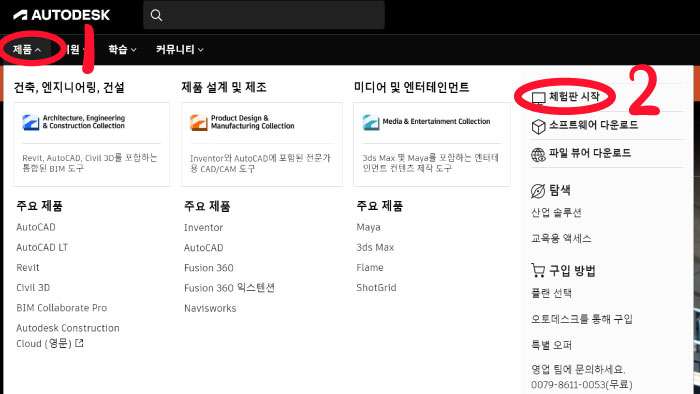Open the Product Design & Manufacturing Collection card
This screenshot has width=700, height=394.
pyautogui.click(x=262, y=145)
